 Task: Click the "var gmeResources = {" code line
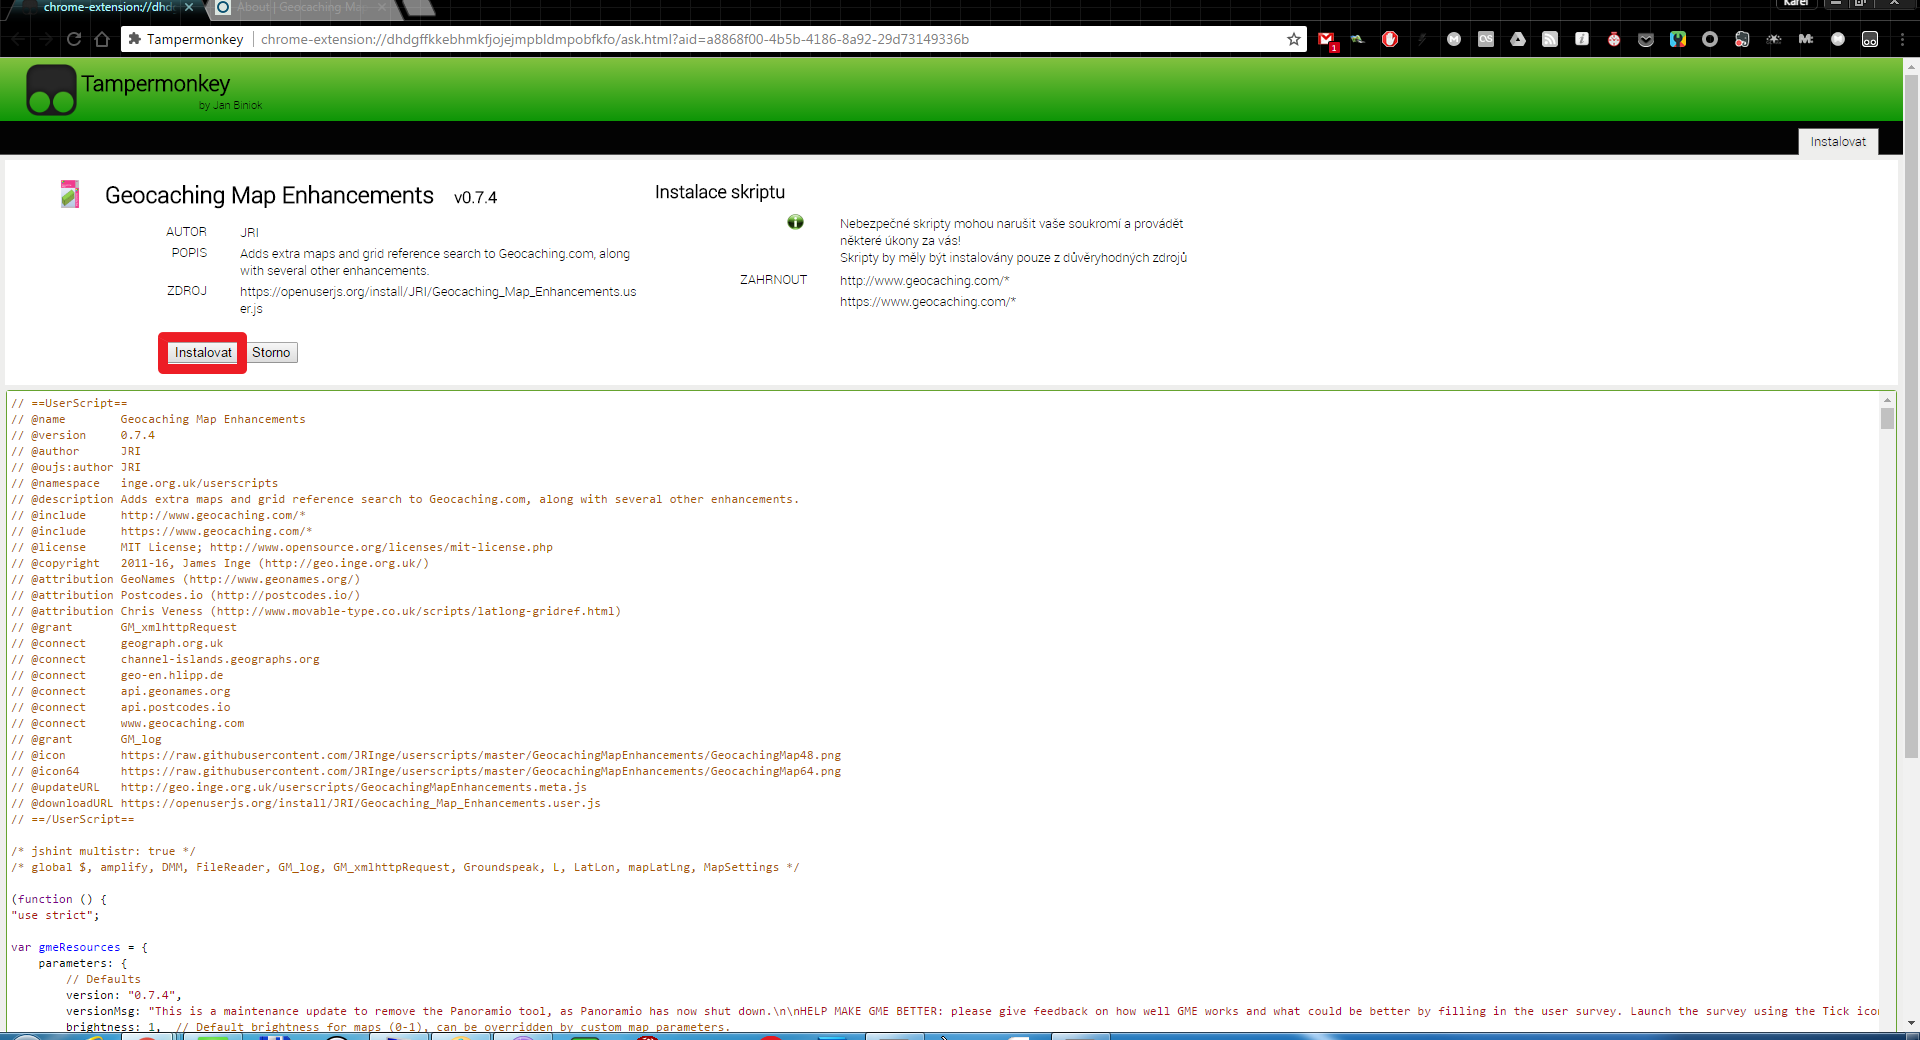point(79,947)
